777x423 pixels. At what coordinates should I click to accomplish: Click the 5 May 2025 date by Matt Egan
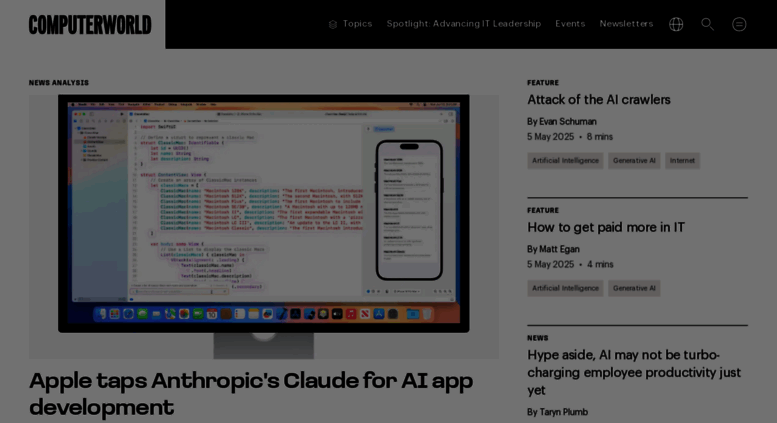click(x=551, y=264)
